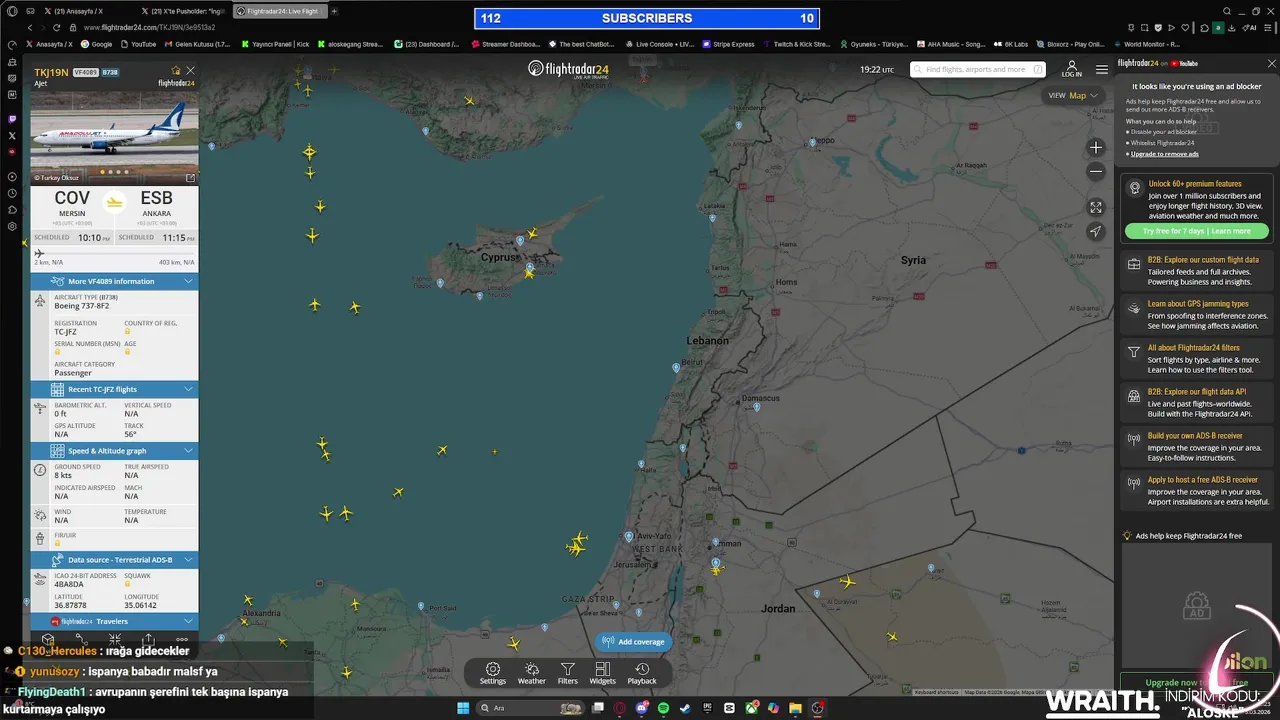Collapse More VF4089 information section

114,281
